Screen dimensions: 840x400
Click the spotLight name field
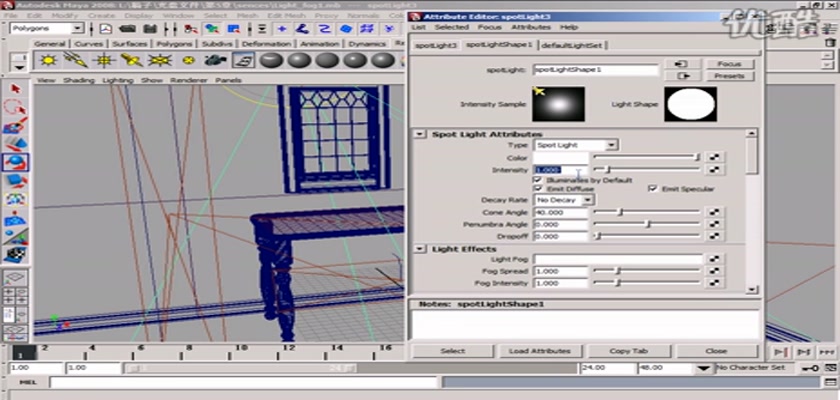596,70
